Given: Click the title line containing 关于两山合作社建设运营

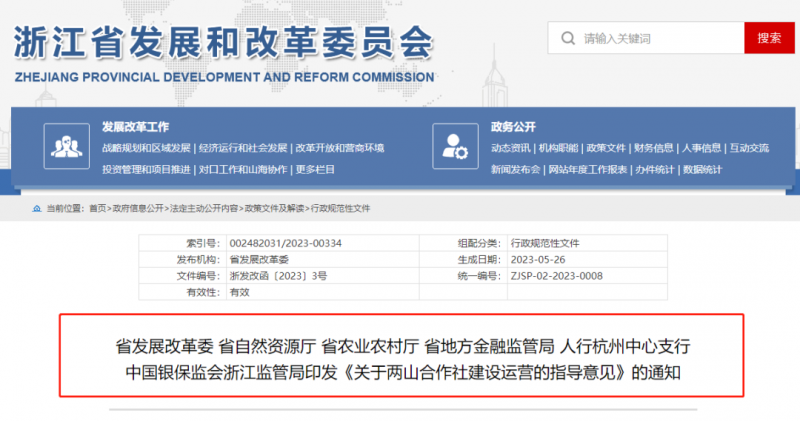Looking at the screenshot, I should 403,373.
